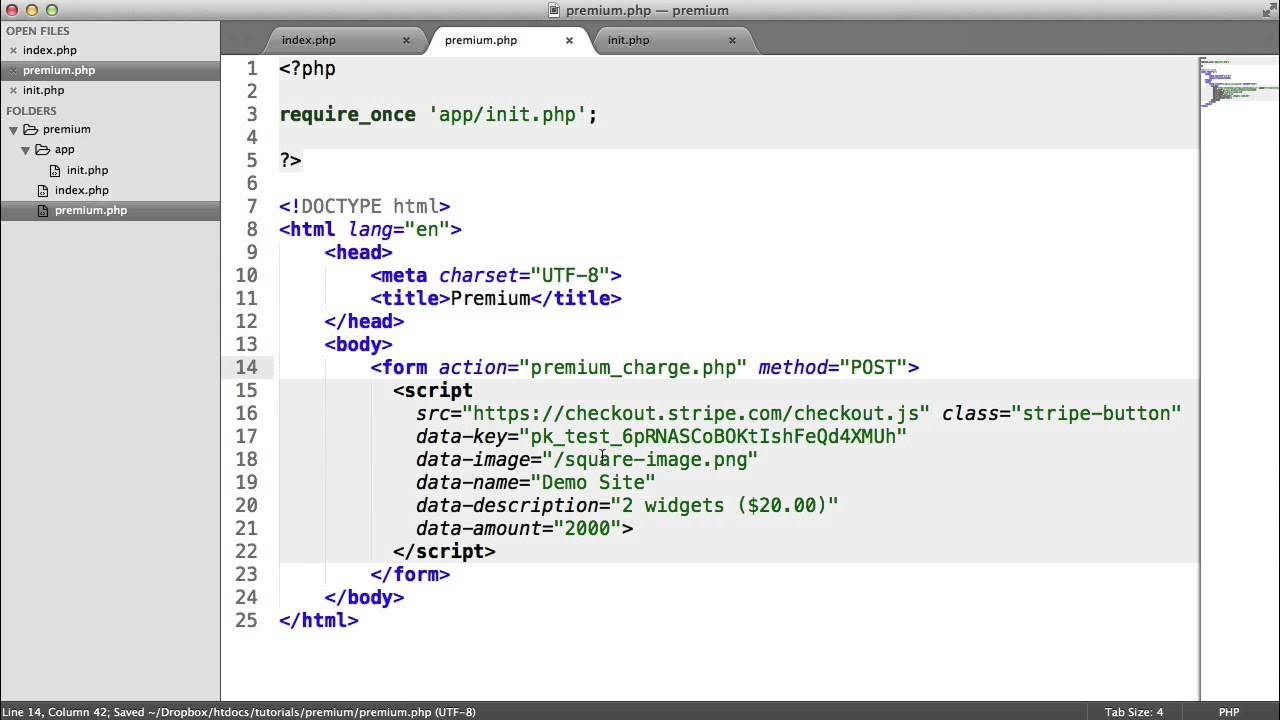
Task: Close premium.php in the Open Files list
Action: 13,70
